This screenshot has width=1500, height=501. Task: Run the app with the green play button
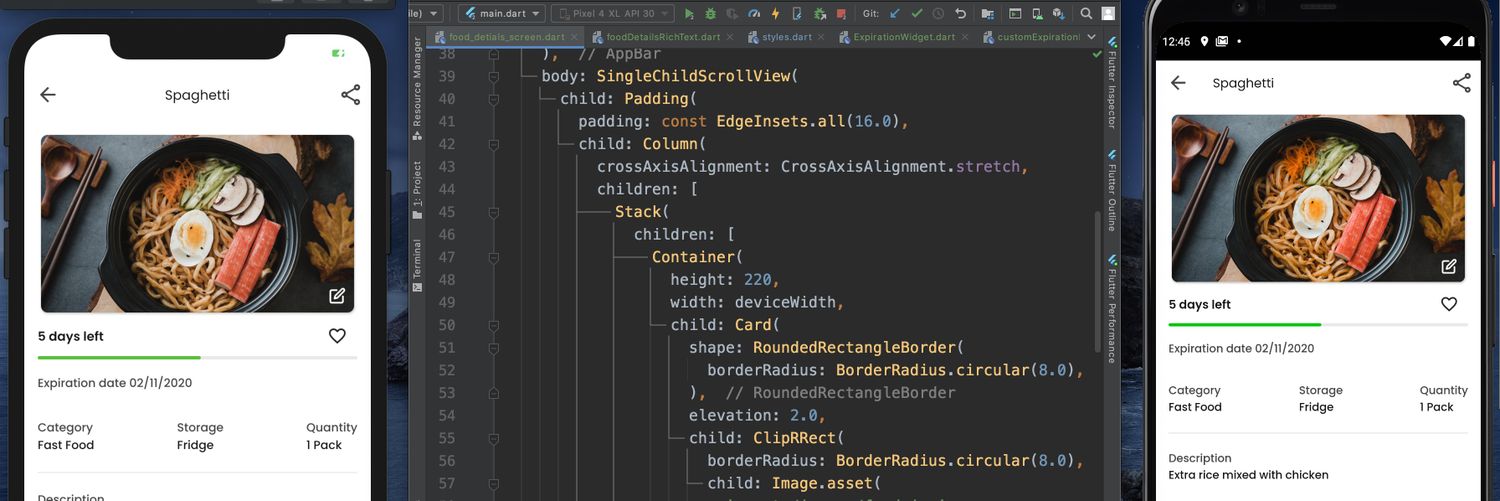pyautogui.click(x=689, y=14)
